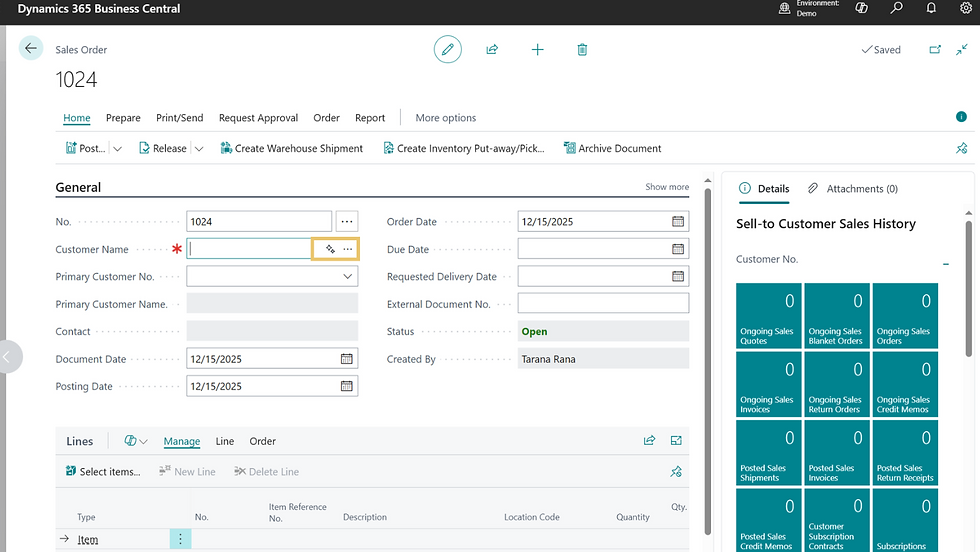980x552 pixels.
Task: Click Archive Document
Action: 612,148
